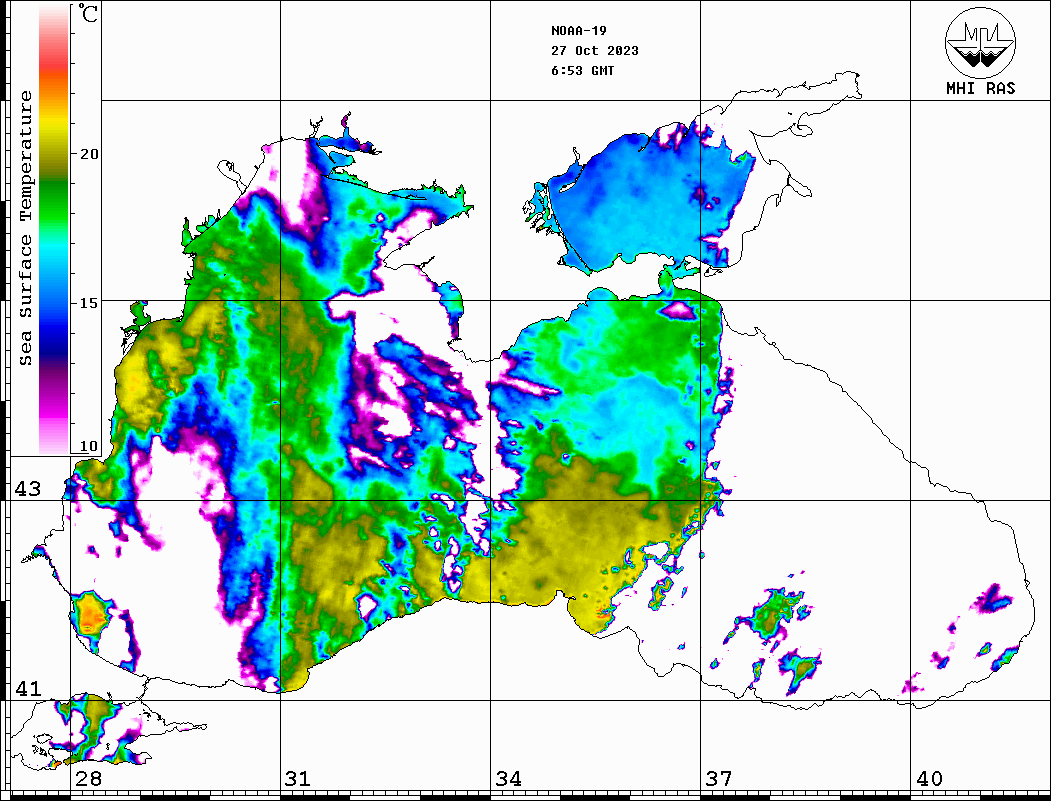Screen dimensions: 1051x801
Task: Click the '°C' unit label
Action: pyautogui.click(x=88, y=13)
